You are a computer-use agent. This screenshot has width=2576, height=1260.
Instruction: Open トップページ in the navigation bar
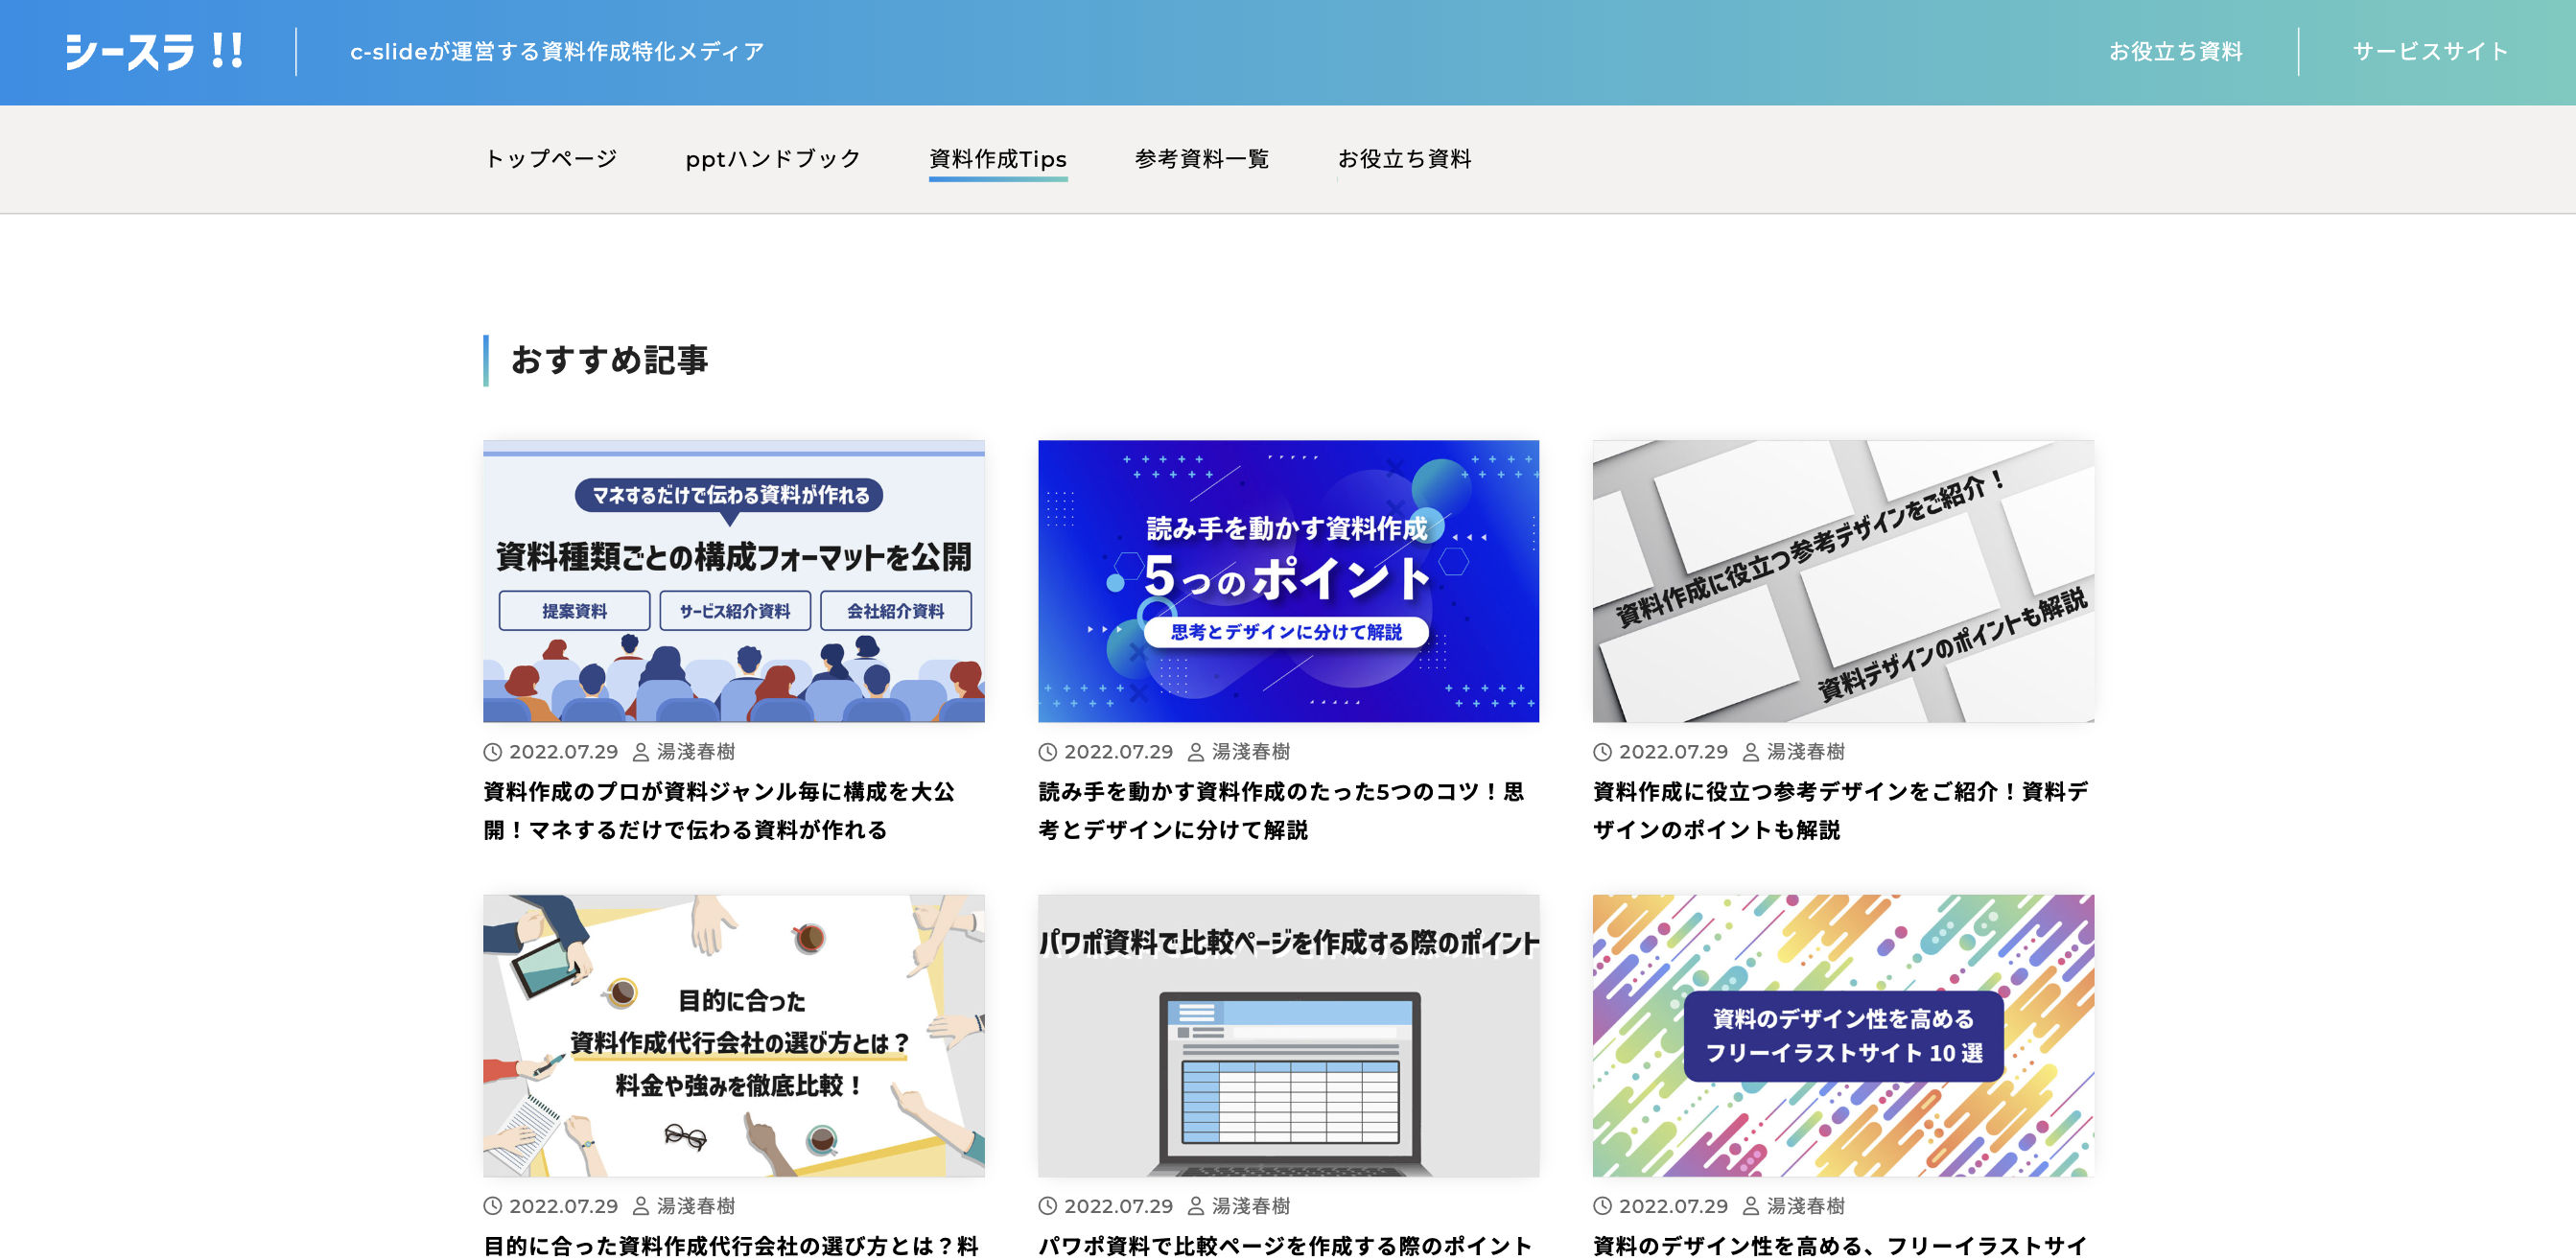coord(551,159)
